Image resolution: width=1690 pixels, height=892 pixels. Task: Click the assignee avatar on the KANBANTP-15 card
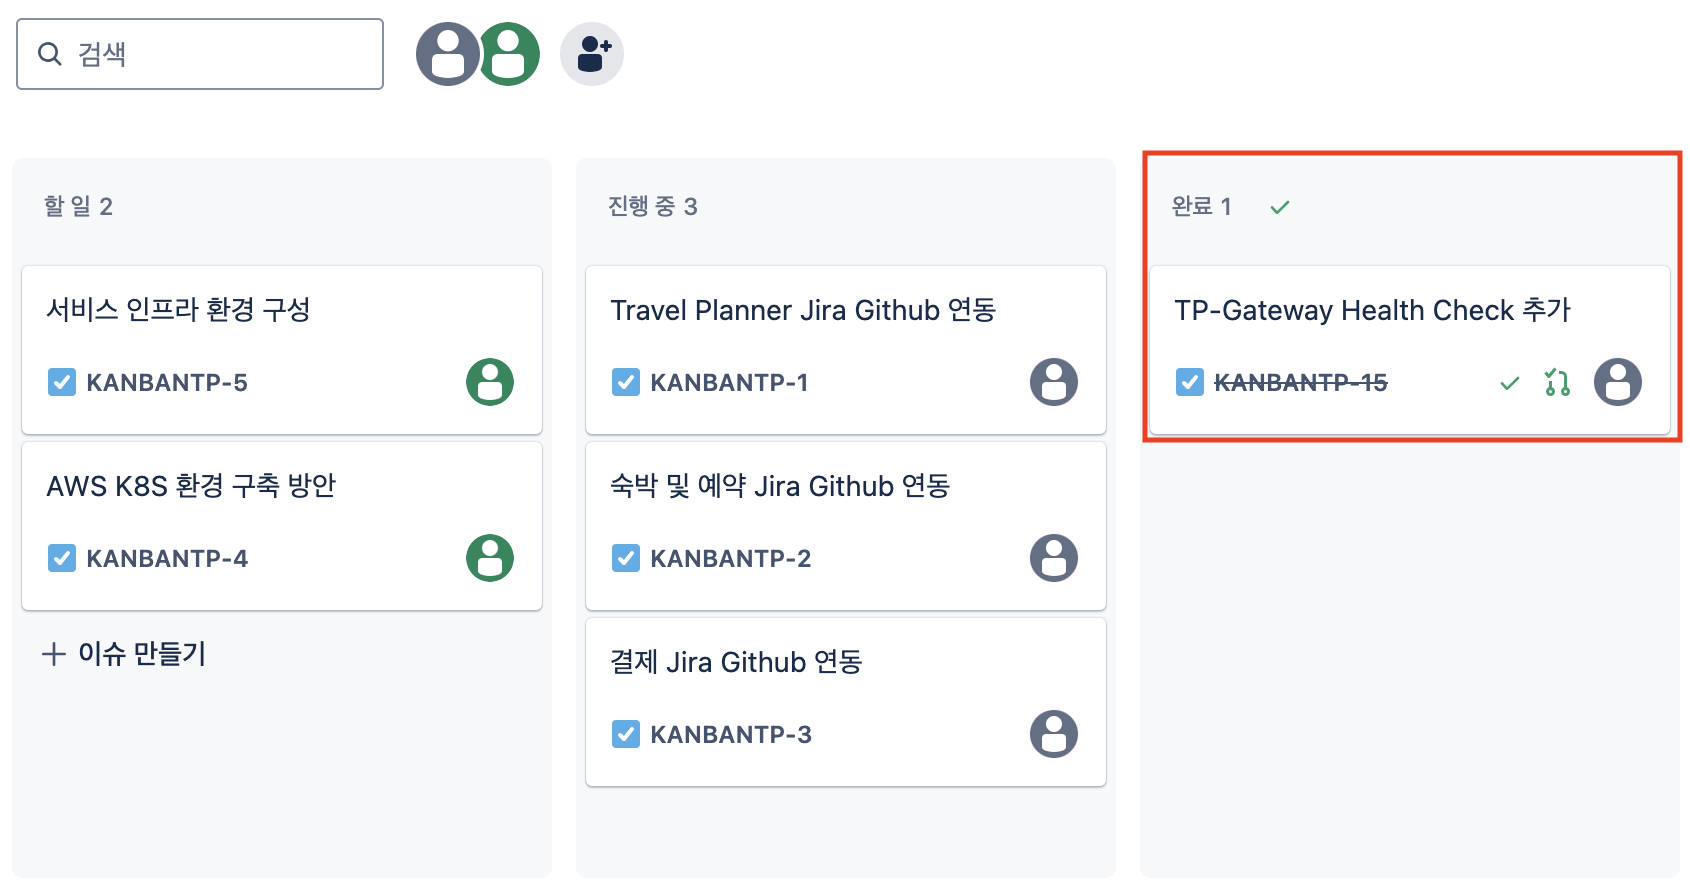pyautogui.click(x=1618, y=382)
